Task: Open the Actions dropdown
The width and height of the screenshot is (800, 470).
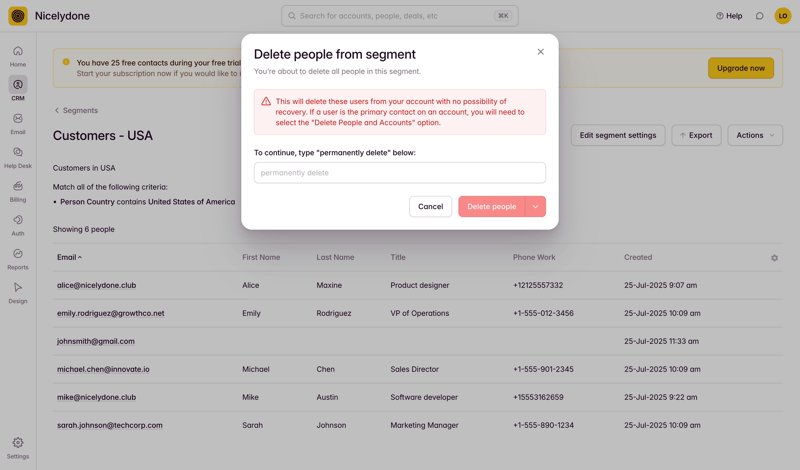Action: click(x=755, y=135)
